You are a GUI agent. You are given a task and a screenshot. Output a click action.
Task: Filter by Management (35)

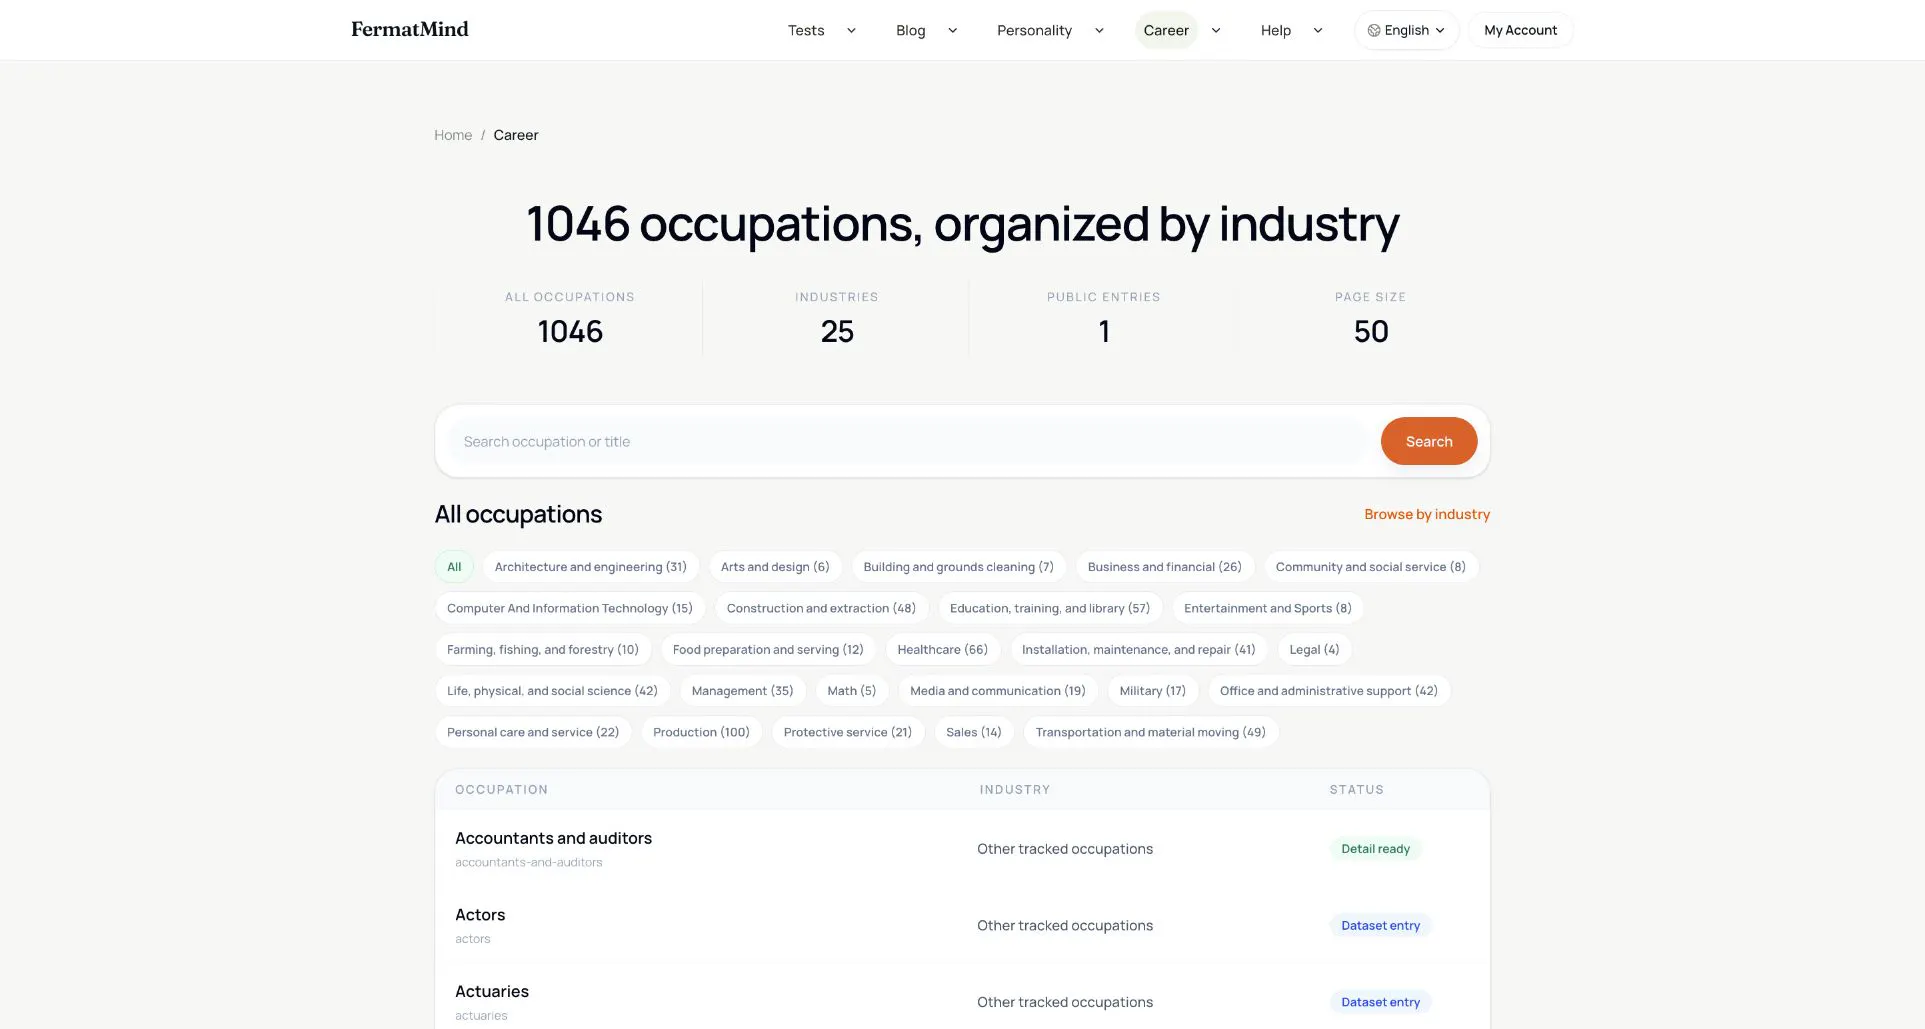pyautogui.click(x=742, y=691)
